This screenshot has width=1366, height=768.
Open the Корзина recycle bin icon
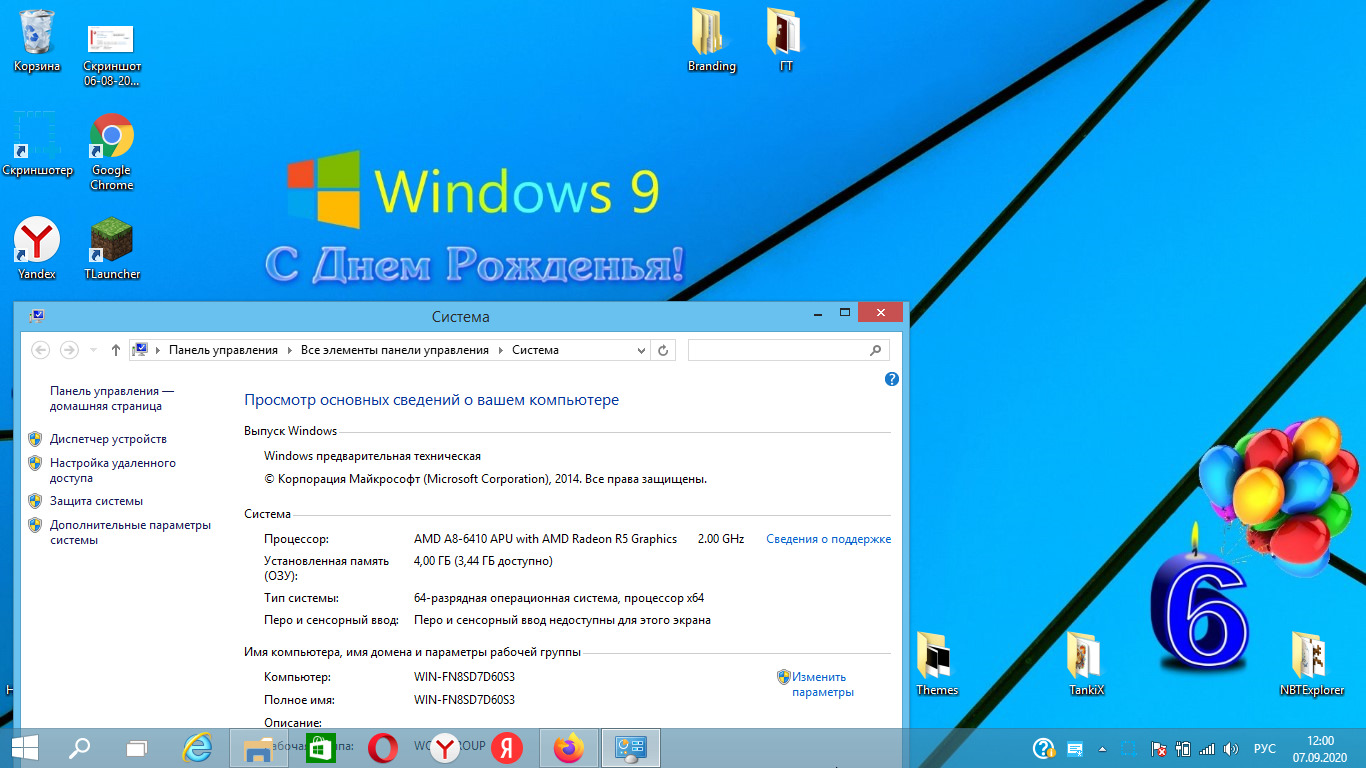click(37, 41)
